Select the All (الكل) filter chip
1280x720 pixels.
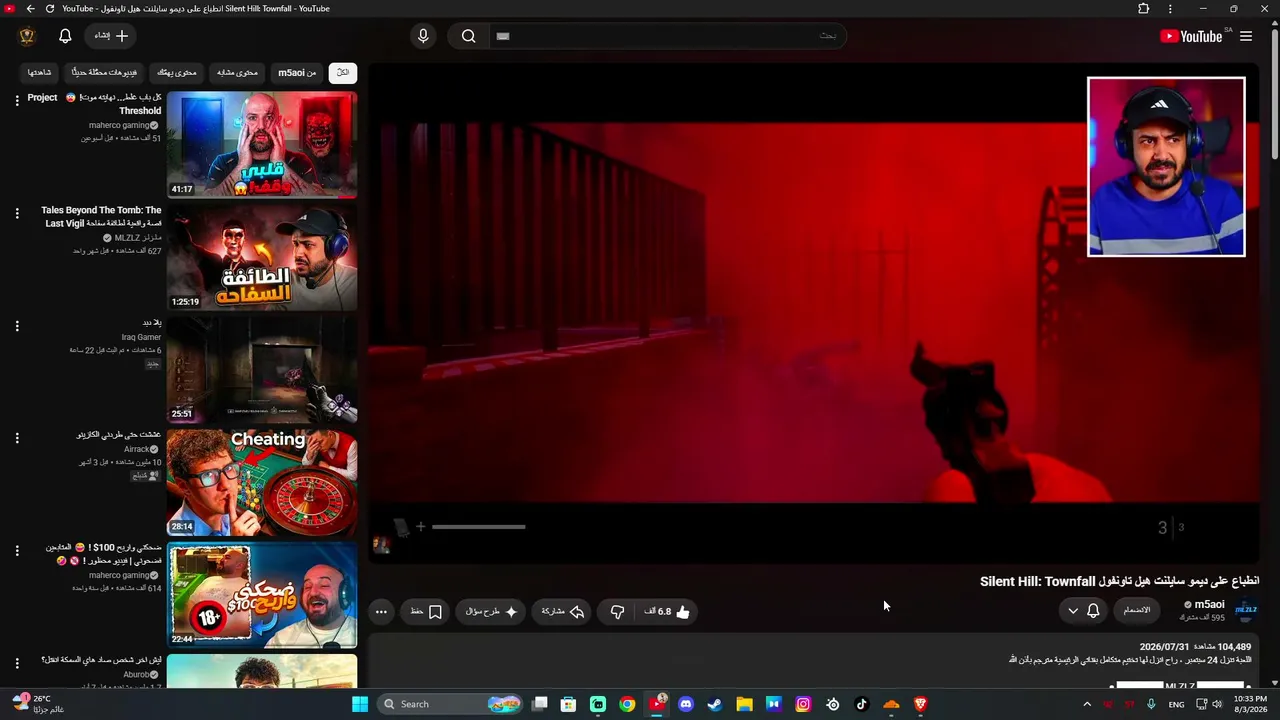coord(343,72)
